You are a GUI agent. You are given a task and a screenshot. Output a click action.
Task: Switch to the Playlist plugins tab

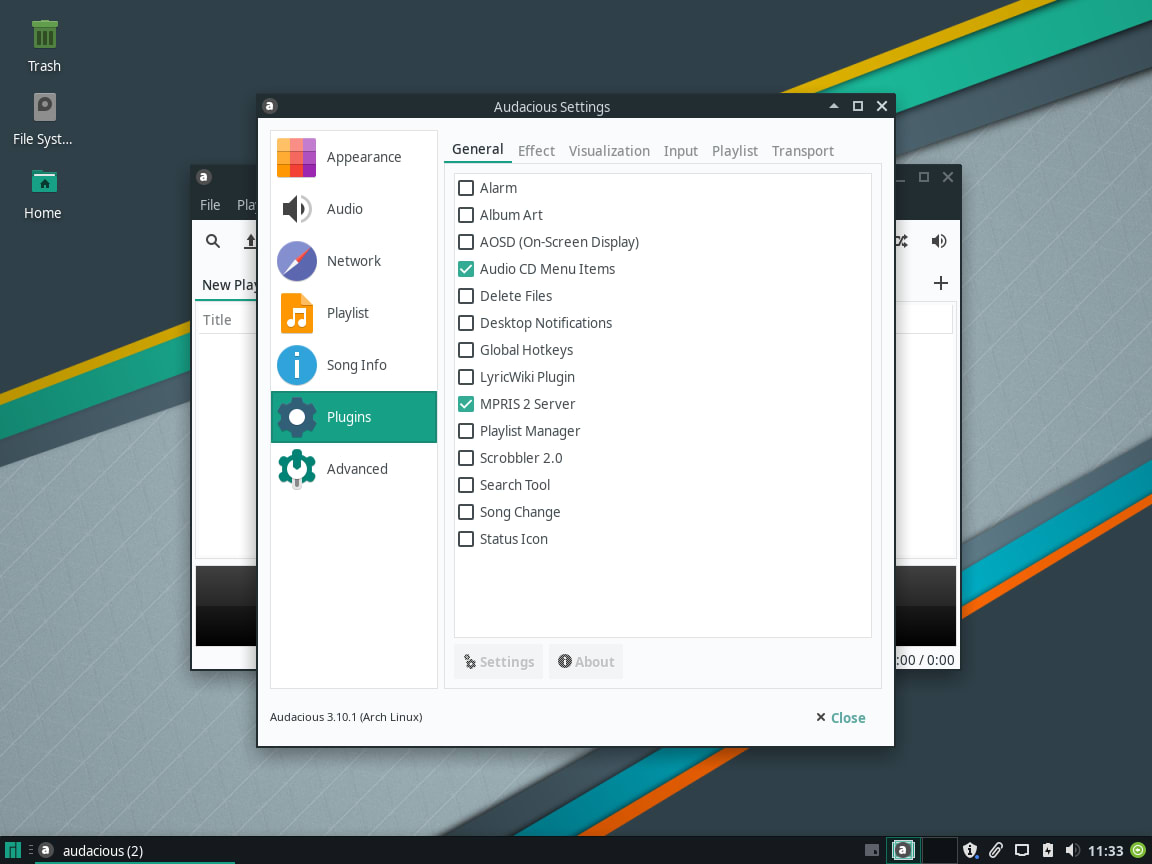(x=735, y=151)
